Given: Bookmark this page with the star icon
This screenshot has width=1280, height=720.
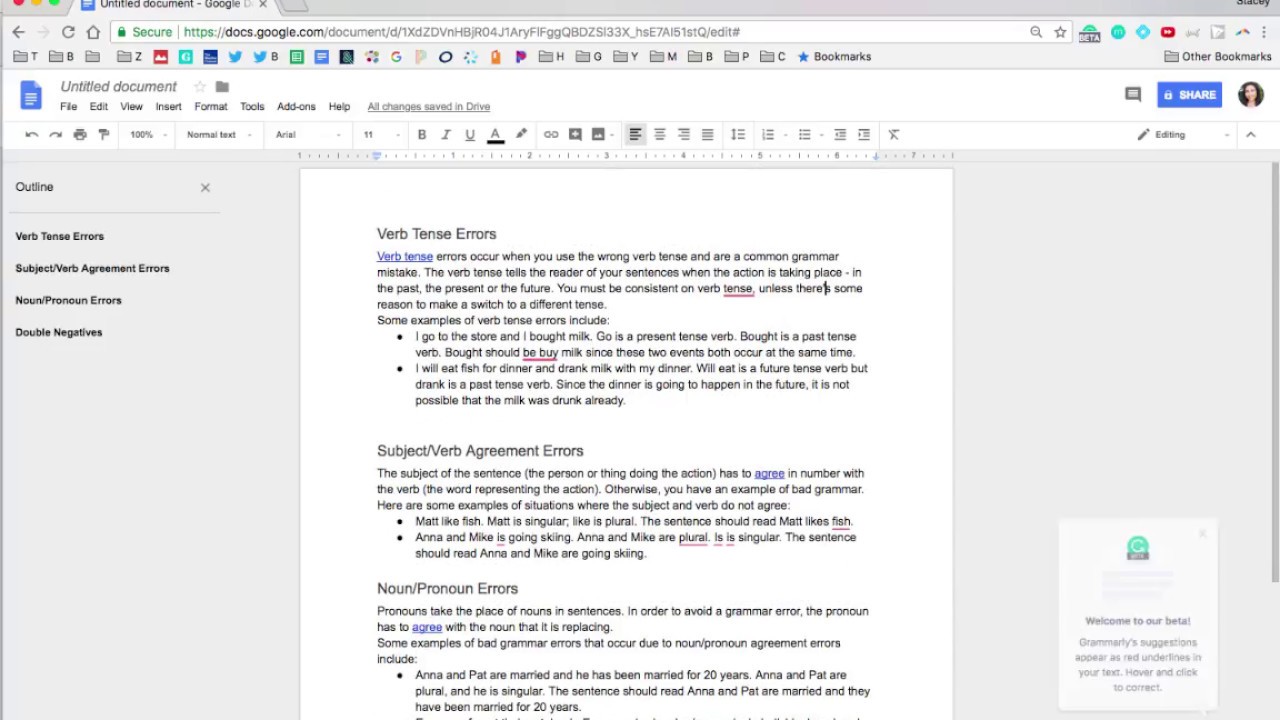Looking at the screenshot, I should click(x=1060, y=32).
